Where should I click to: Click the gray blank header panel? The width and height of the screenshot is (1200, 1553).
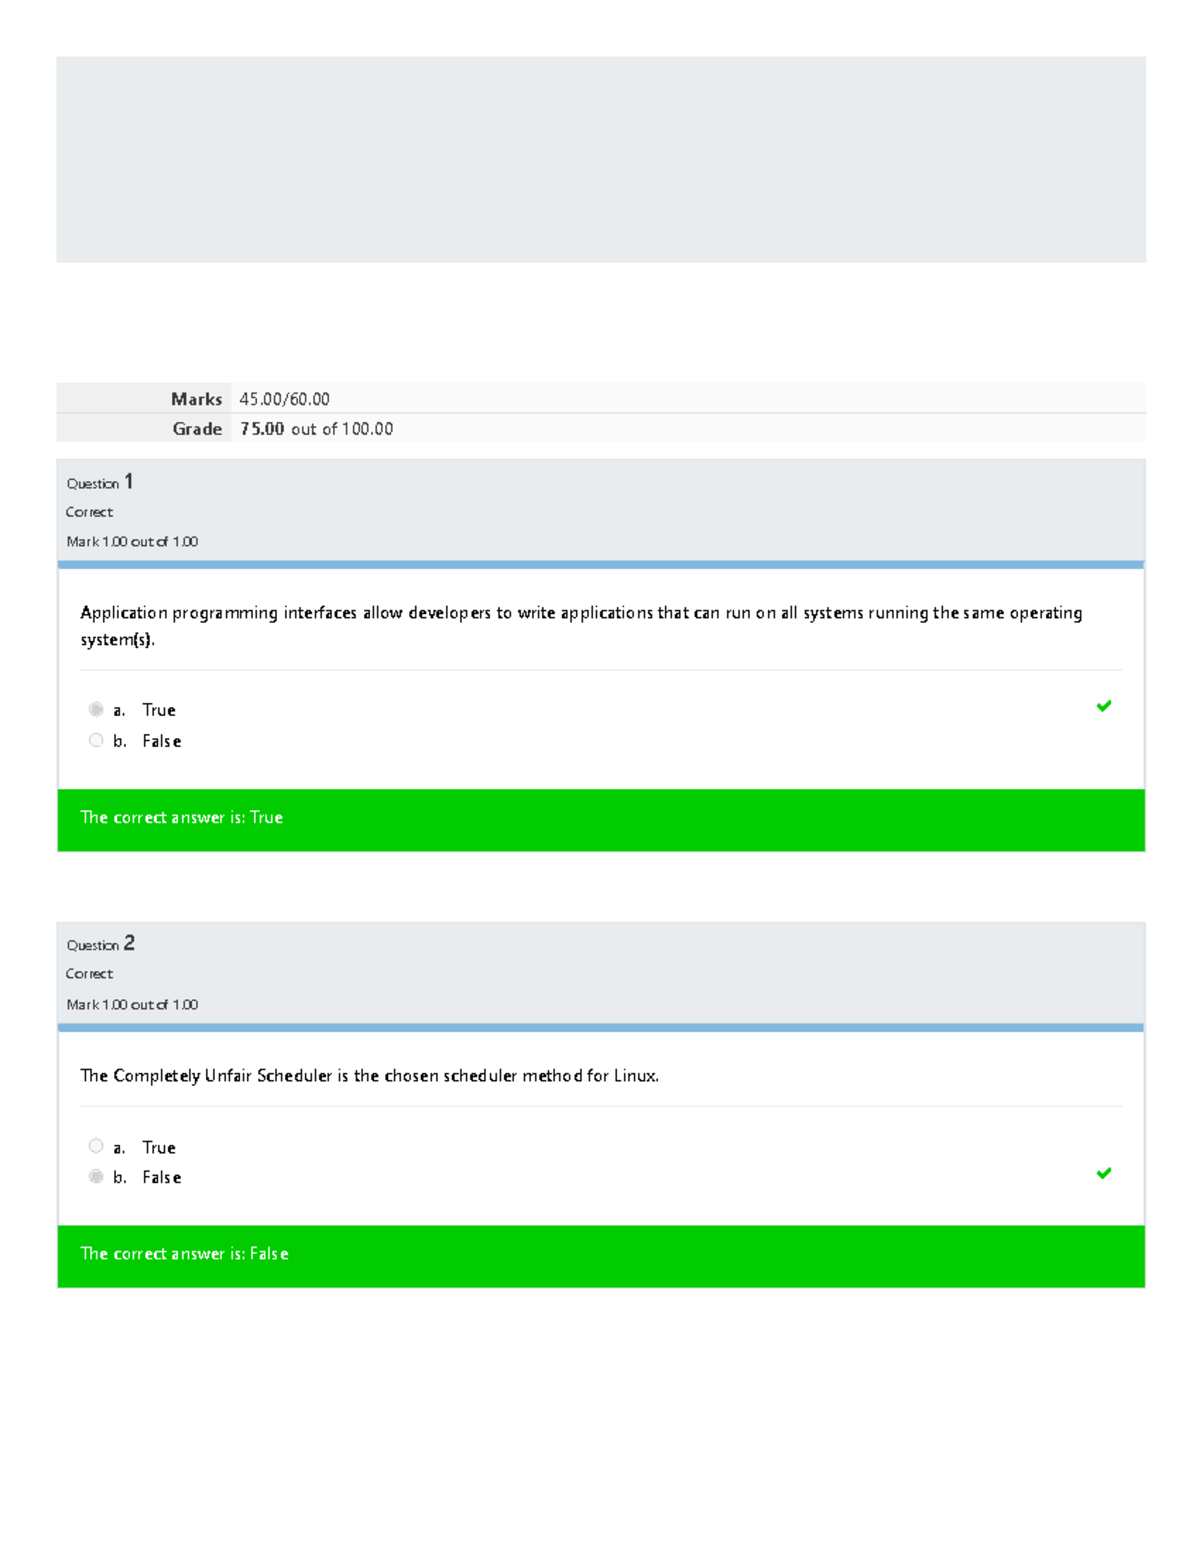(x=601, y=159)
